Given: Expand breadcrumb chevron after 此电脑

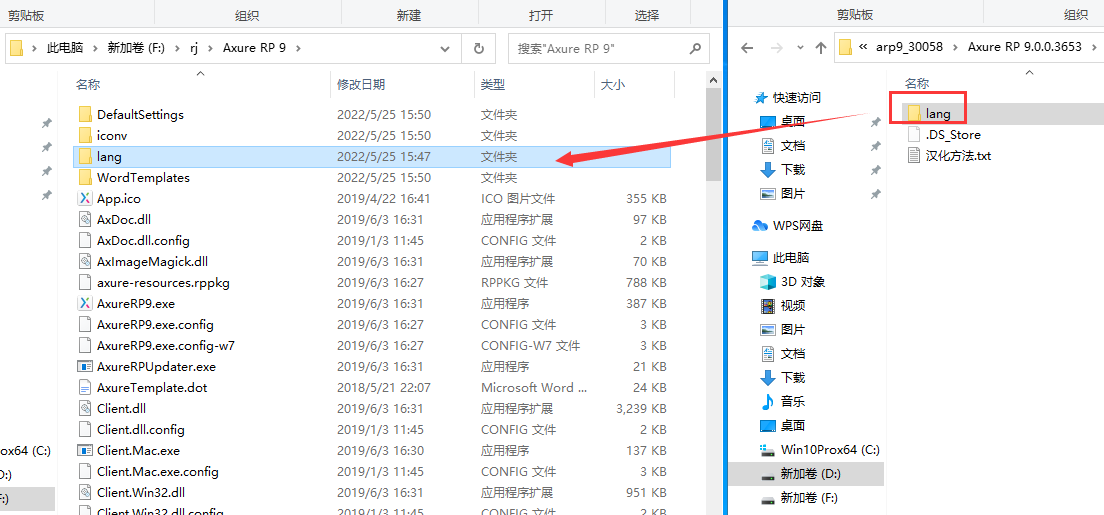Looking at the screenshot, I should tap(95, 49).
